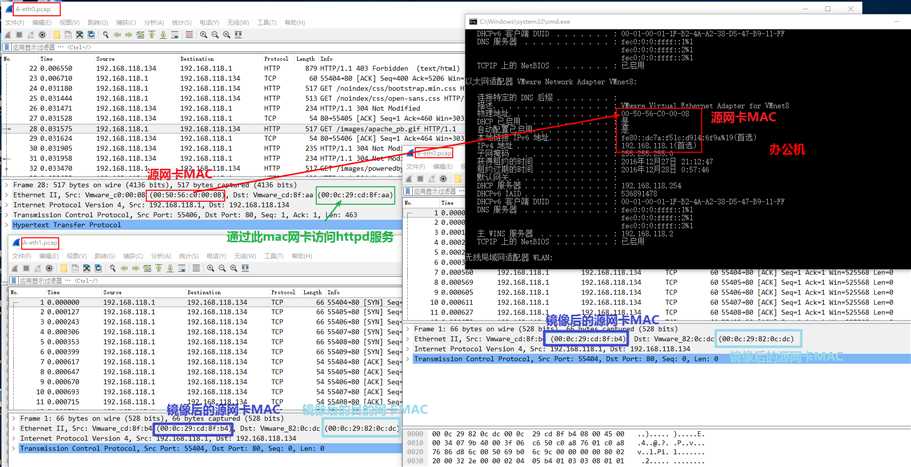Toggle colorize packet list in A-eth1.pcap toolbar

196,268
